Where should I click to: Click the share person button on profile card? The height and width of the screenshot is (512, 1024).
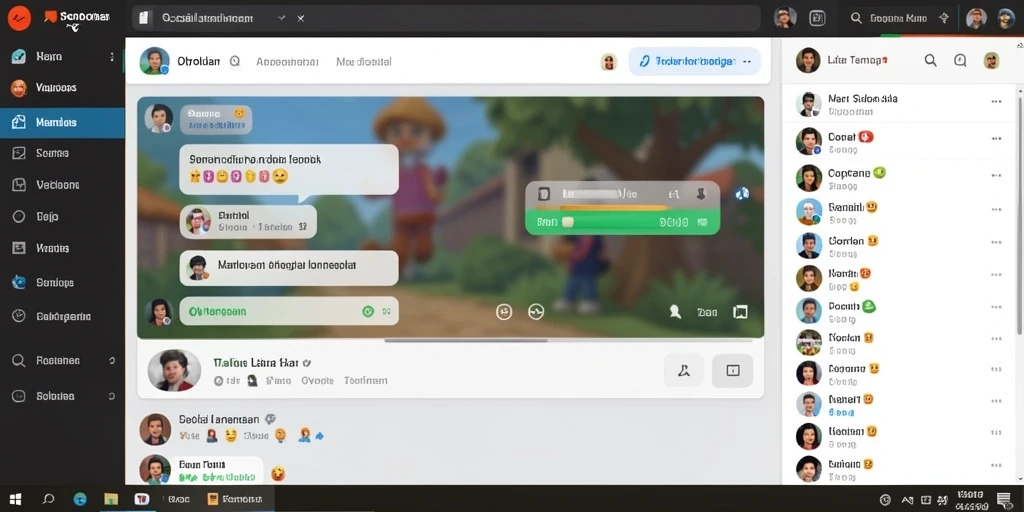tap(684, 371)
